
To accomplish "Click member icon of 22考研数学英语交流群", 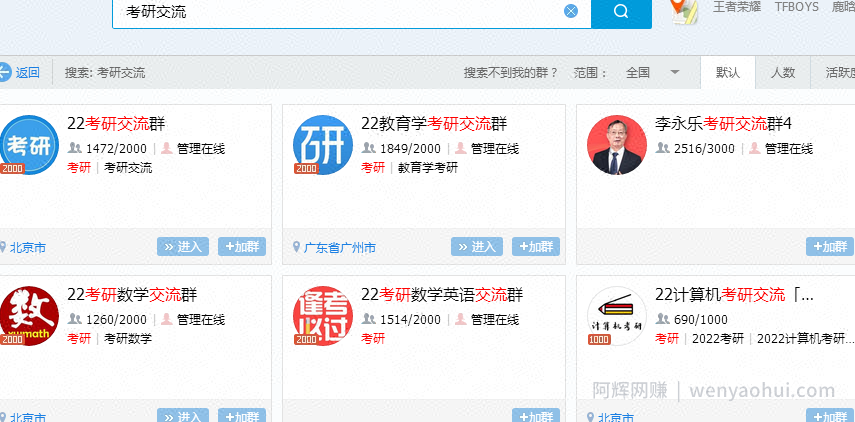I will [x=369, y=319].
